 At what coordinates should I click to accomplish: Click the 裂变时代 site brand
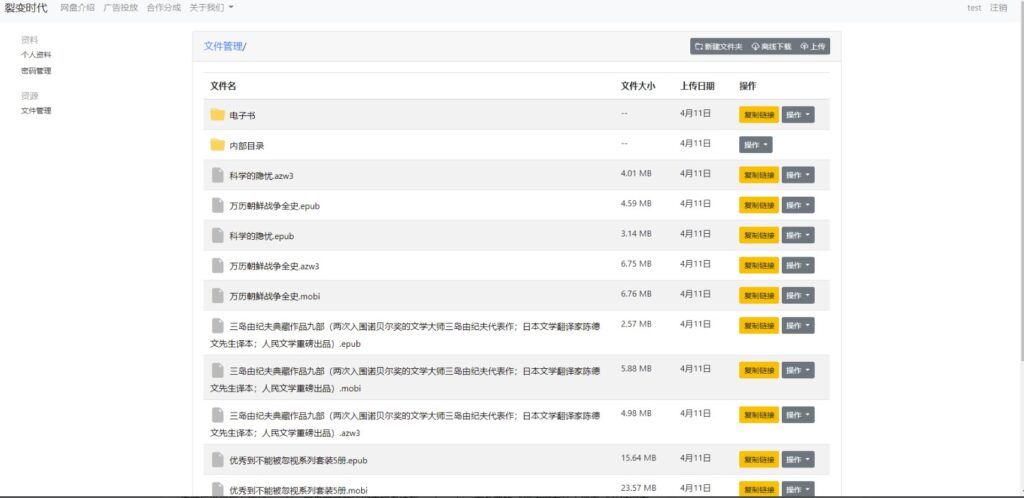point(25,8)
